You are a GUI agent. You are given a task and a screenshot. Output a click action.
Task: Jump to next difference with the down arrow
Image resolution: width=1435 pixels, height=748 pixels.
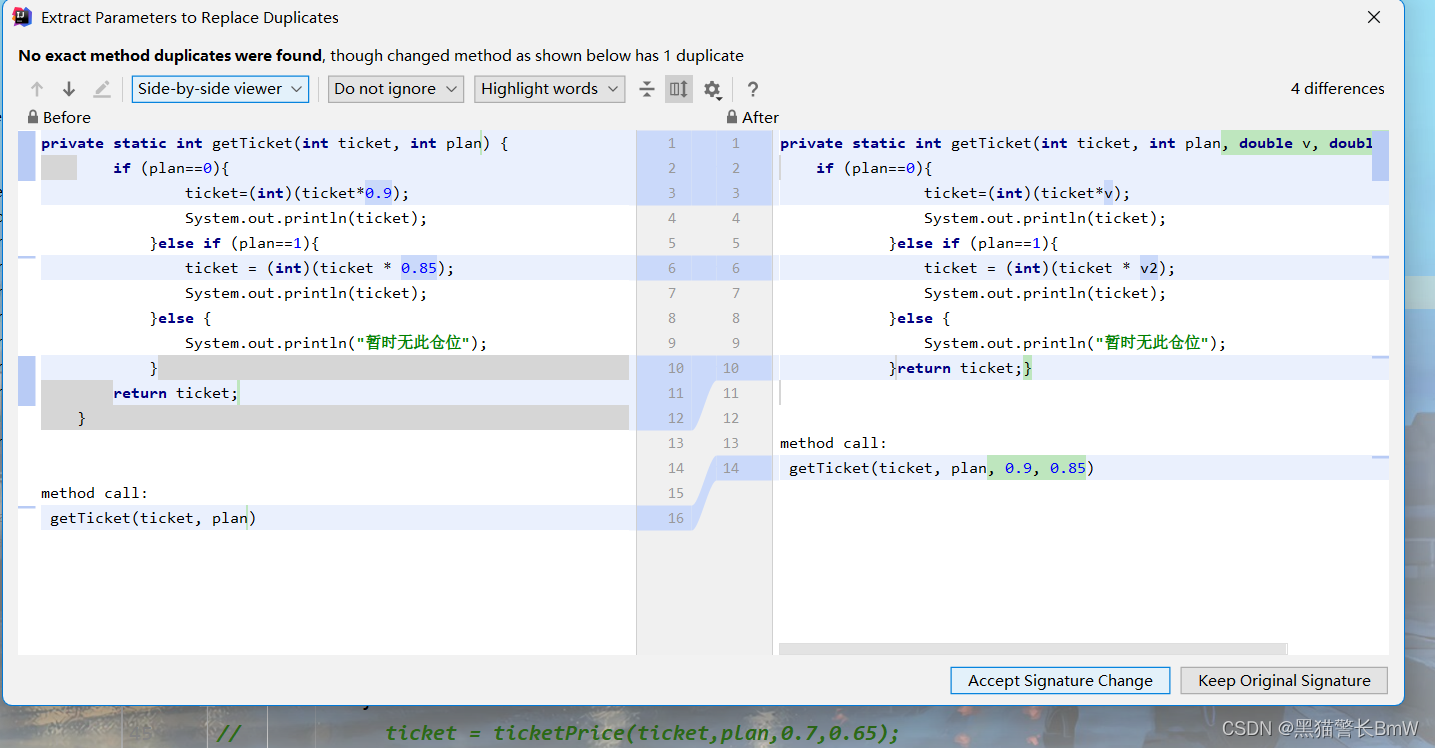69,89
